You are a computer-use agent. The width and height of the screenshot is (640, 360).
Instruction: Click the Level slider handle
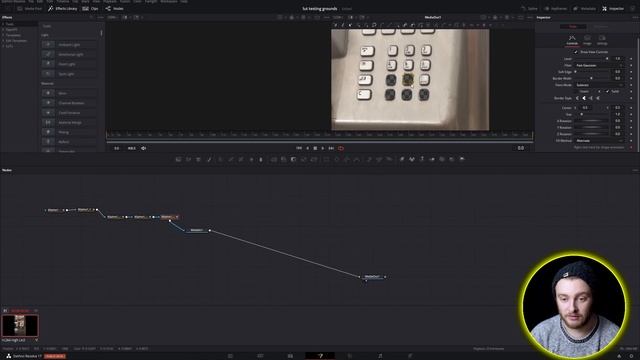coord(607,59)
